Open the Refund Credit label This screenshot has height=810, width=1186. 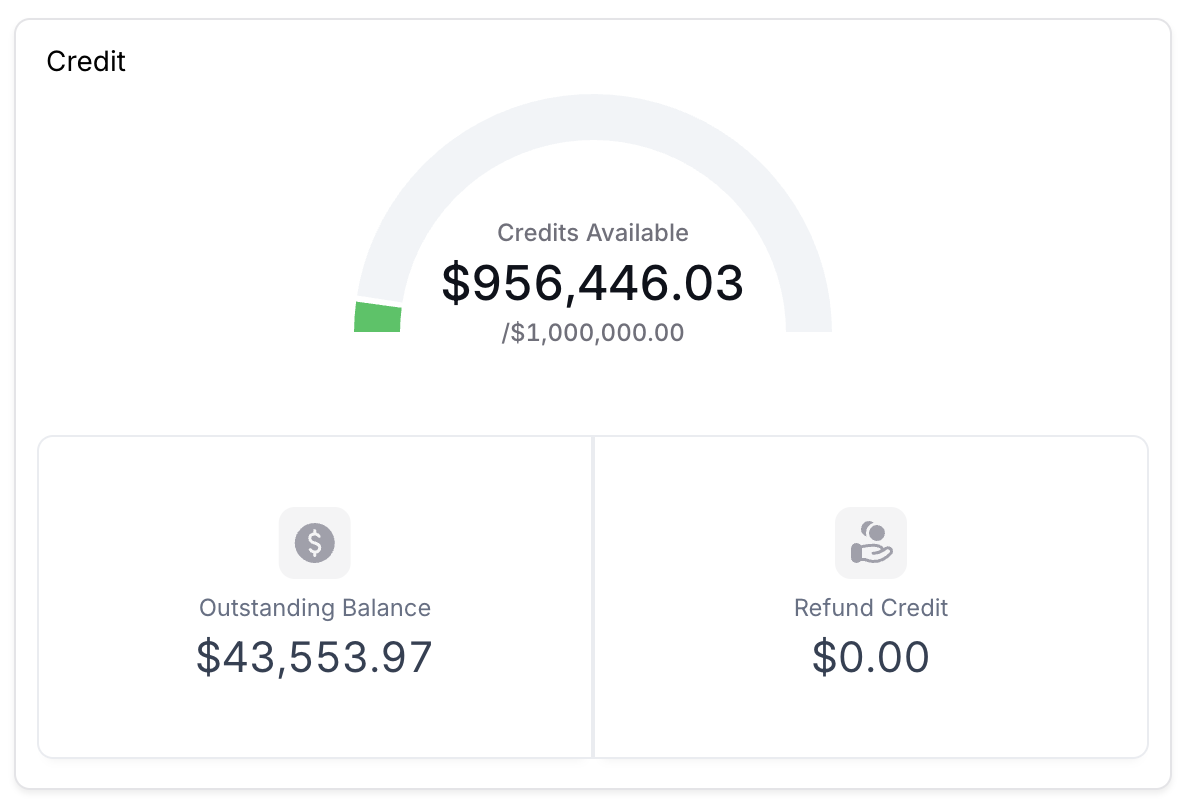tap(870, 607)
